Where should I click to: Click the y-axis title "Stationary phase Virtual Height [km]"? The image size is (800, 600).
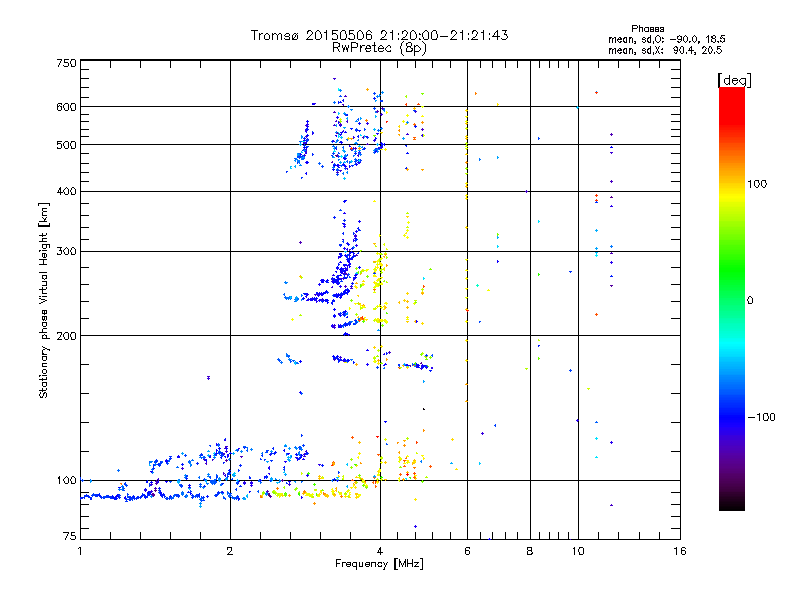[x=43, y=300]
